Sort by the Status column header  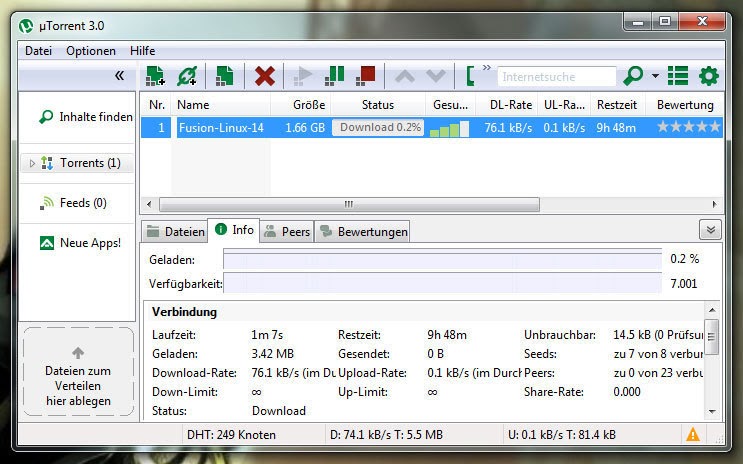[378, 105]
